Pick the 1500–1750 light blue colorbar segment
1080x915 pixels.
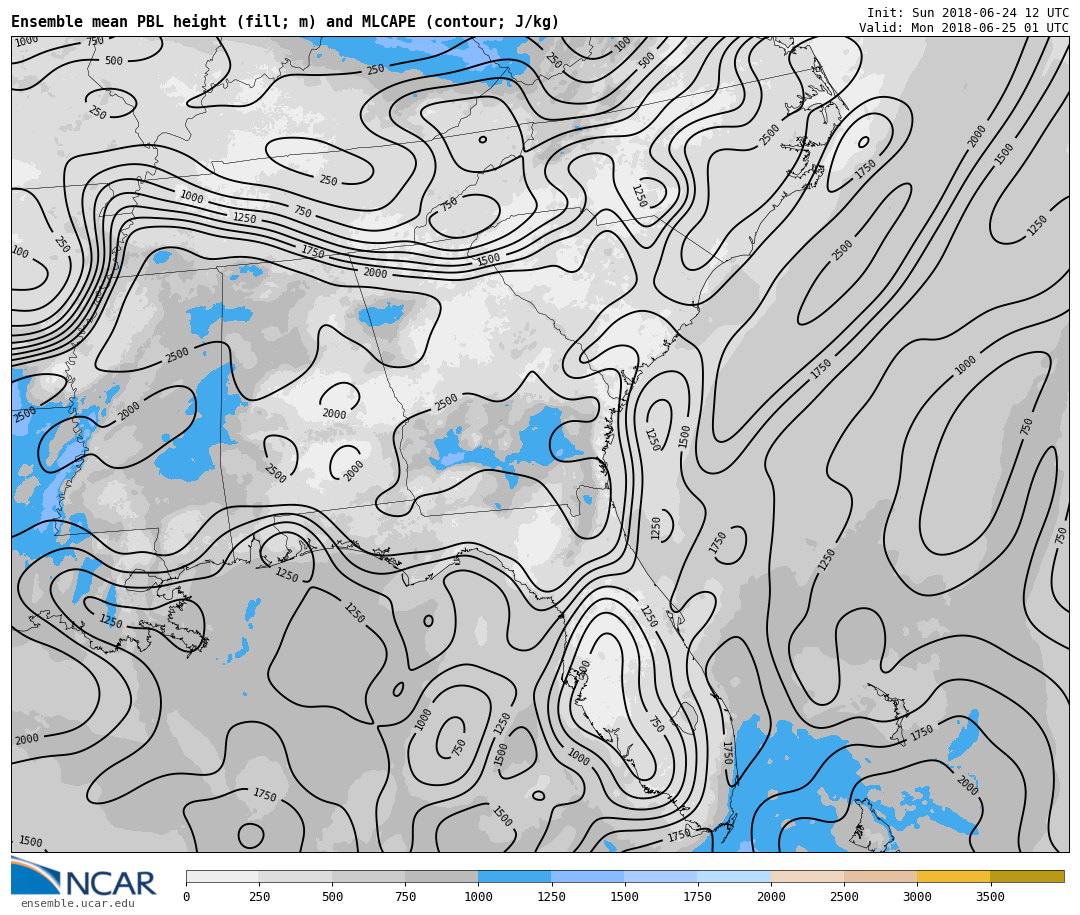tap(661, 876)
